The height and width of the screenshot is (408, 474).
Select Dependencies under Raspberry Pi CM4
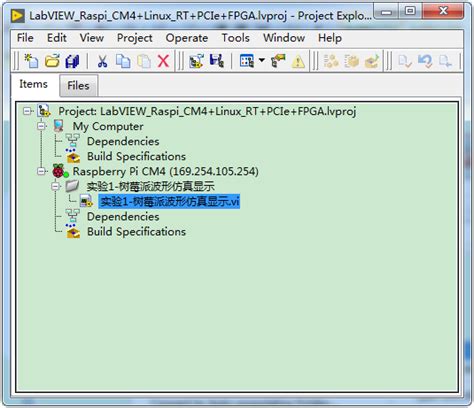point(123,217)
